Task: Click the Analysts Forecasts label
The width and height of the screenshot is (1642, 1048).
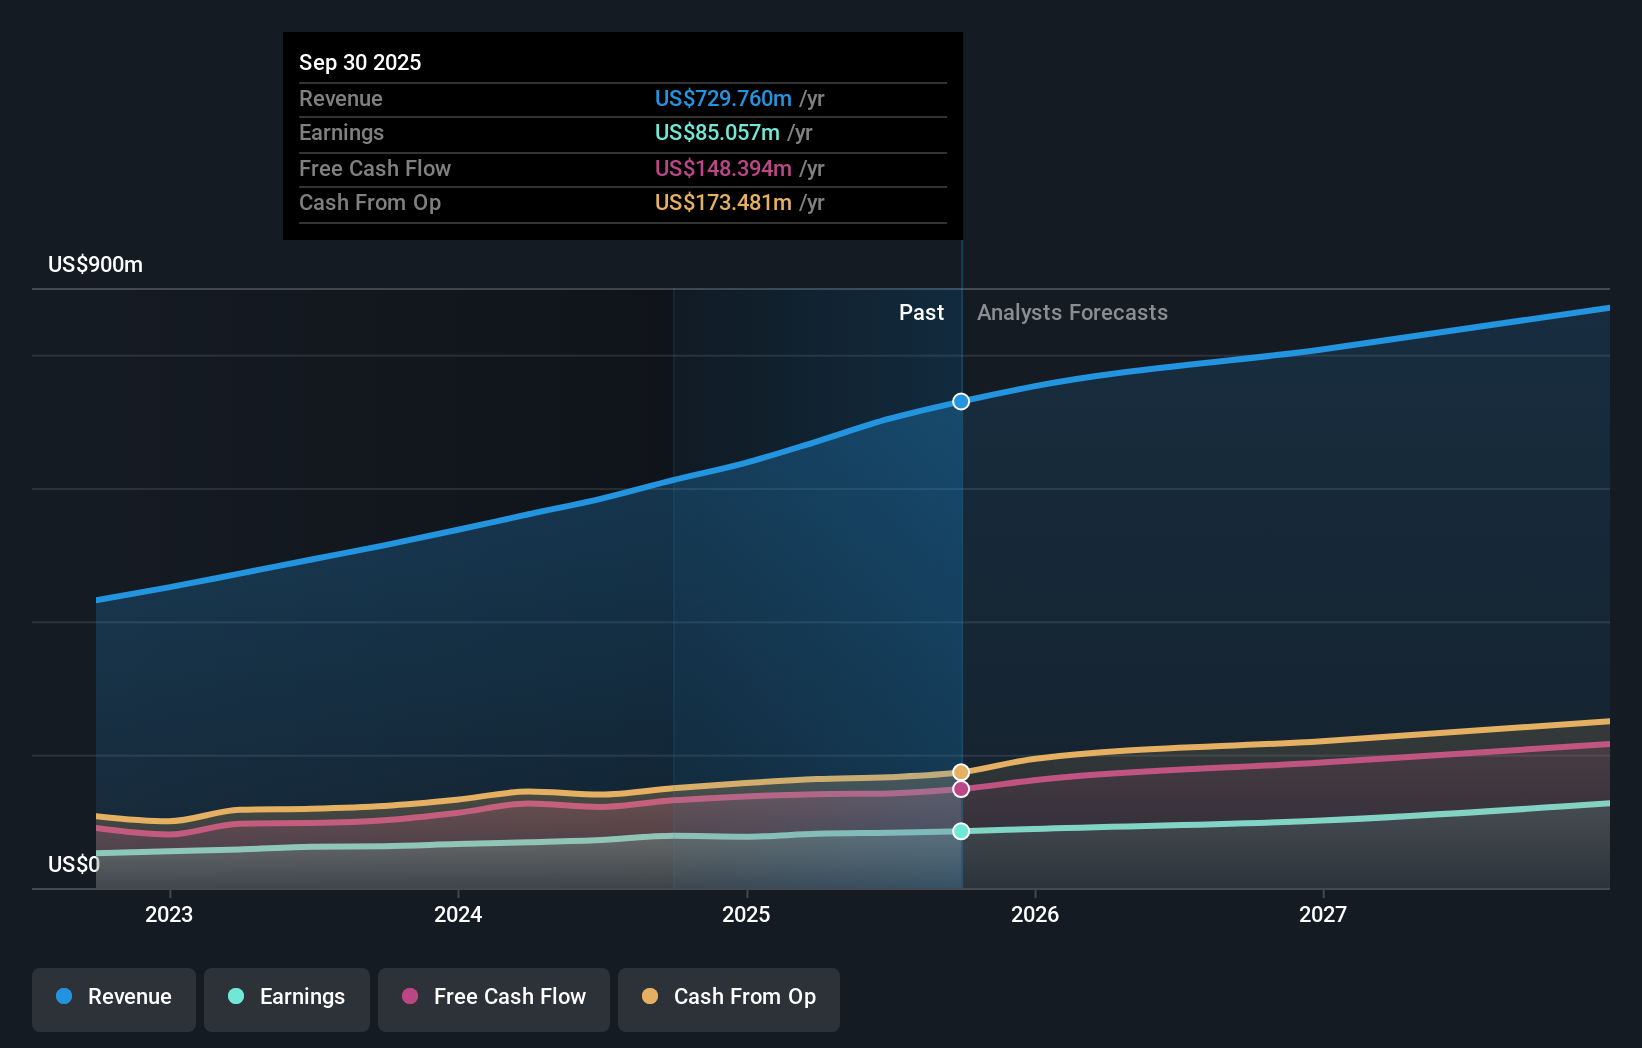Action: [1072, 313]
